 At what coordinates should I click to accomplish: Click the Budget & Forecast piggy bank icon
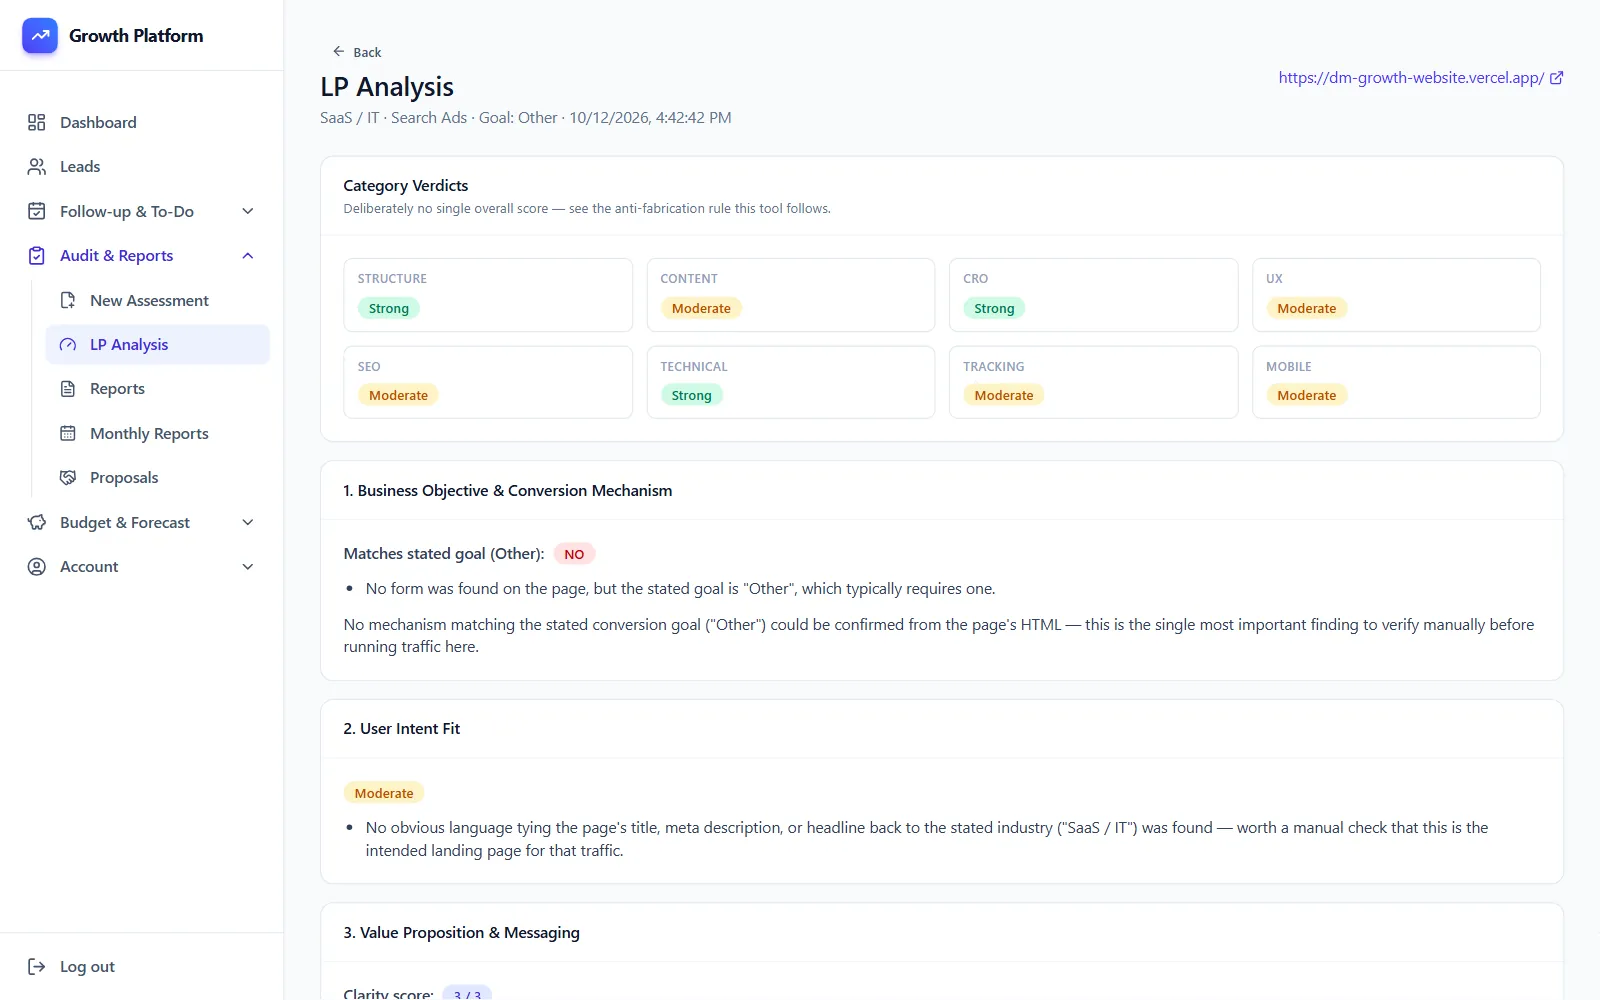[37, 522]
